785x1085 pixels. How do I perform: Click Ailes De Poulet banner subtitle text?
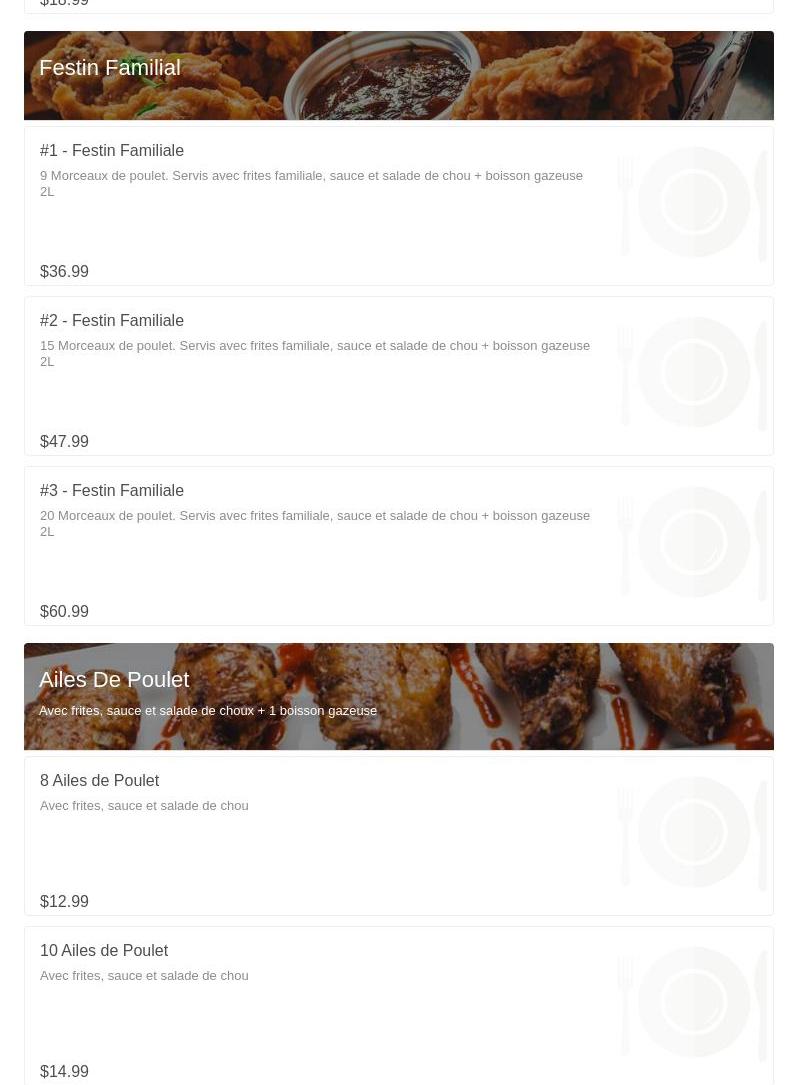[208, 711]
